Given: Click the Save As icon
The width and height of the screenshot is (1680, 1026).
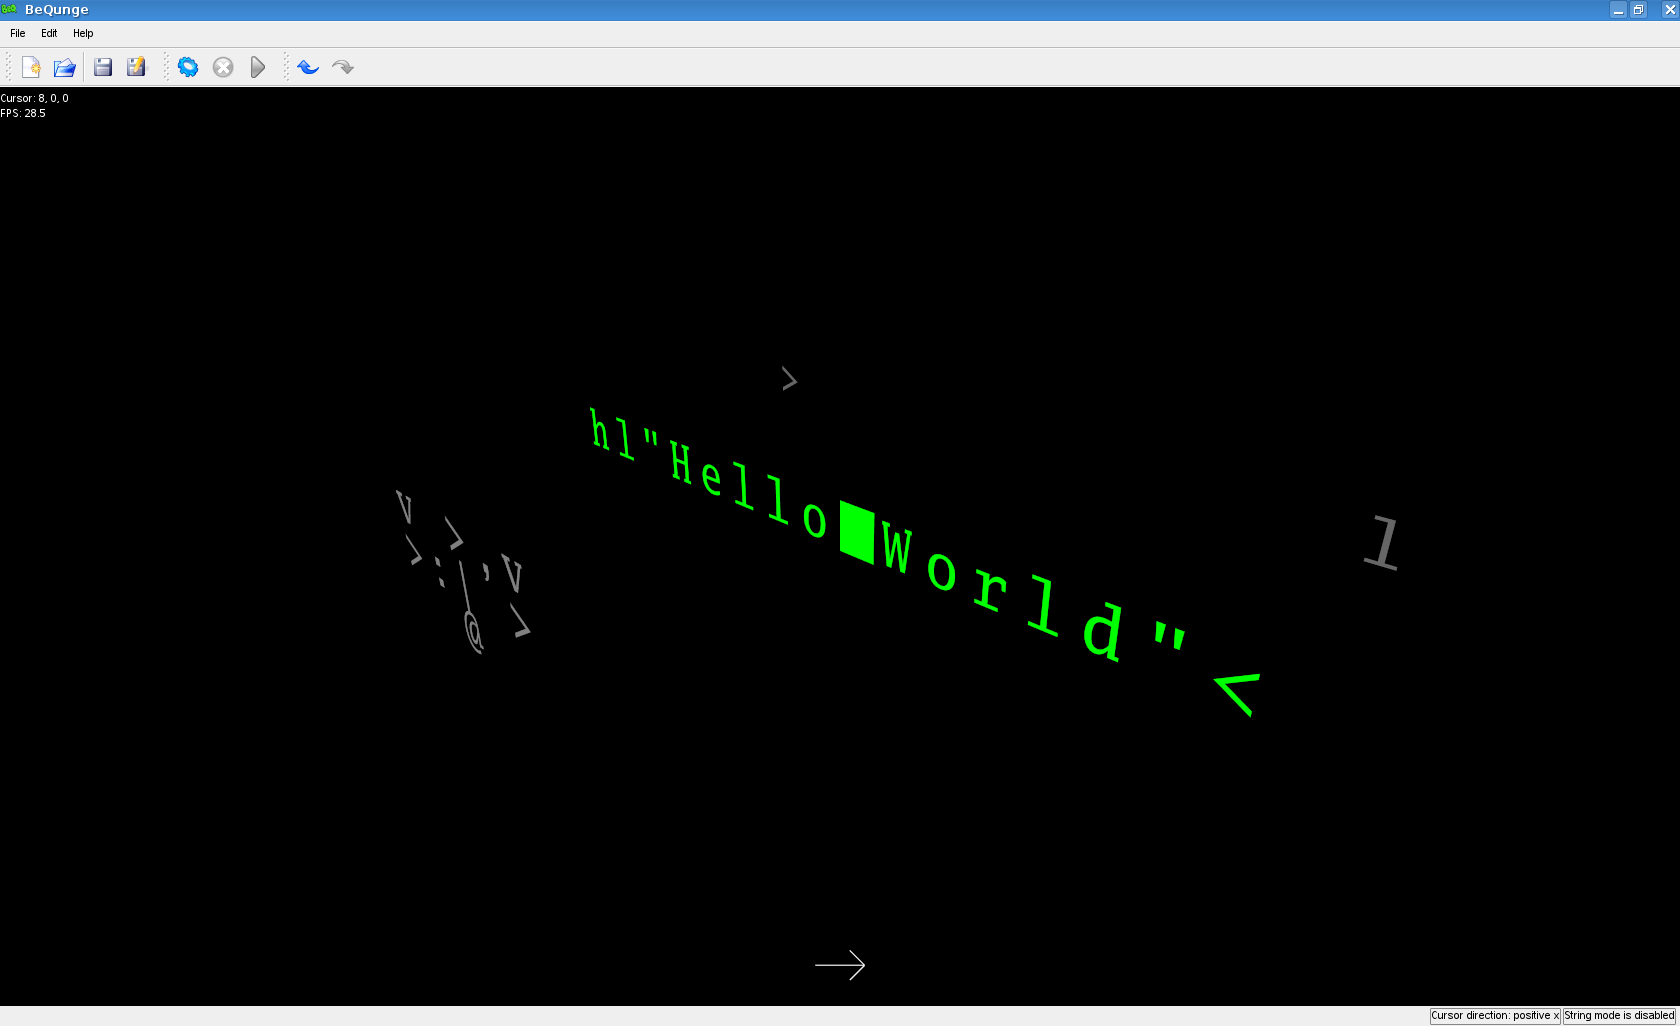Looking at the screenshot, I should click(x=137, y=67).
